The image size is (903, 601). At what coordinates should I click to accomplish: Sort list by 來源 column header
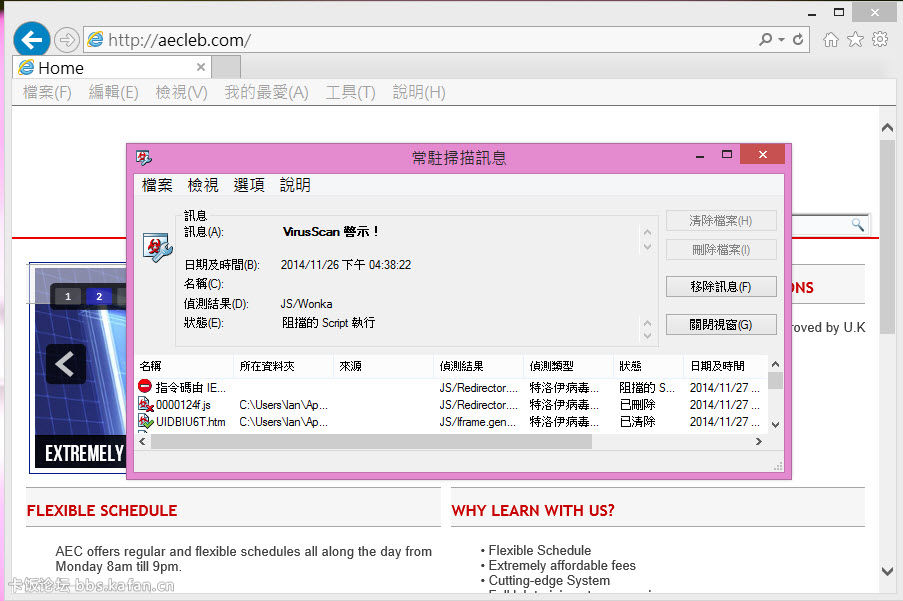[384, 366]
